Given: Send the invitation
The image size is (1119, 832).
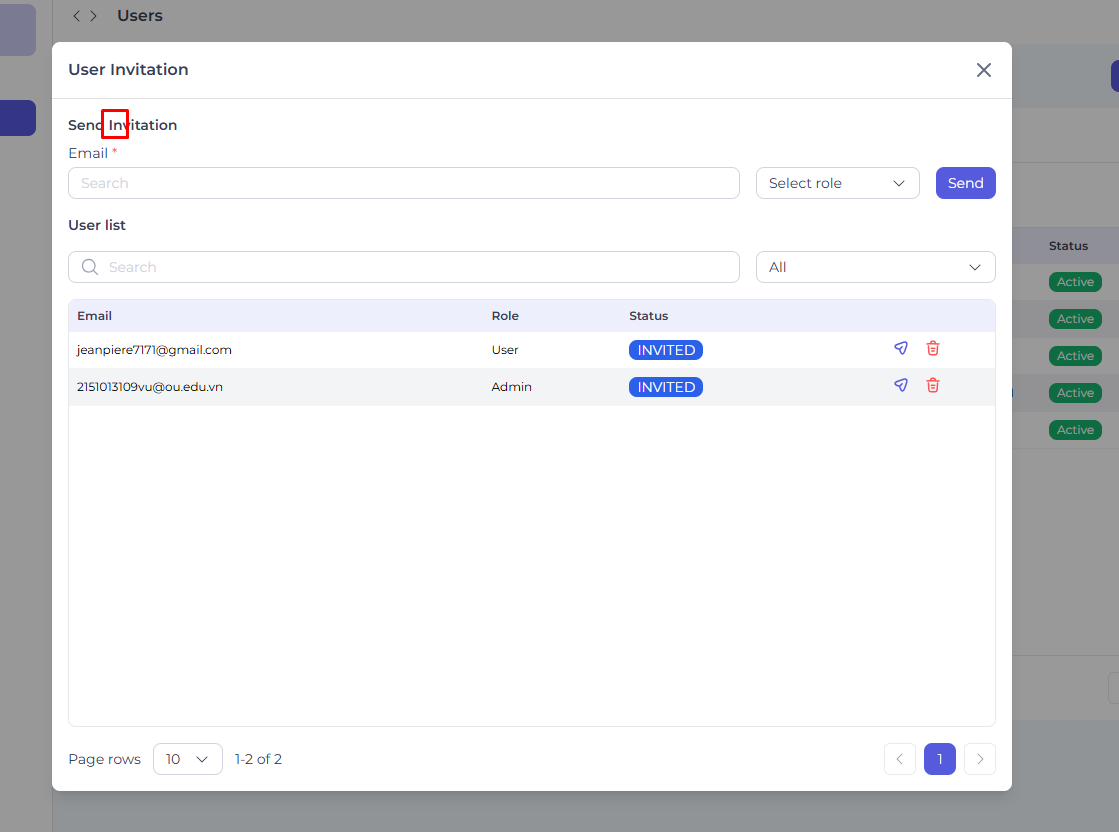Looking at the screenshot, I should coord(965,183).
